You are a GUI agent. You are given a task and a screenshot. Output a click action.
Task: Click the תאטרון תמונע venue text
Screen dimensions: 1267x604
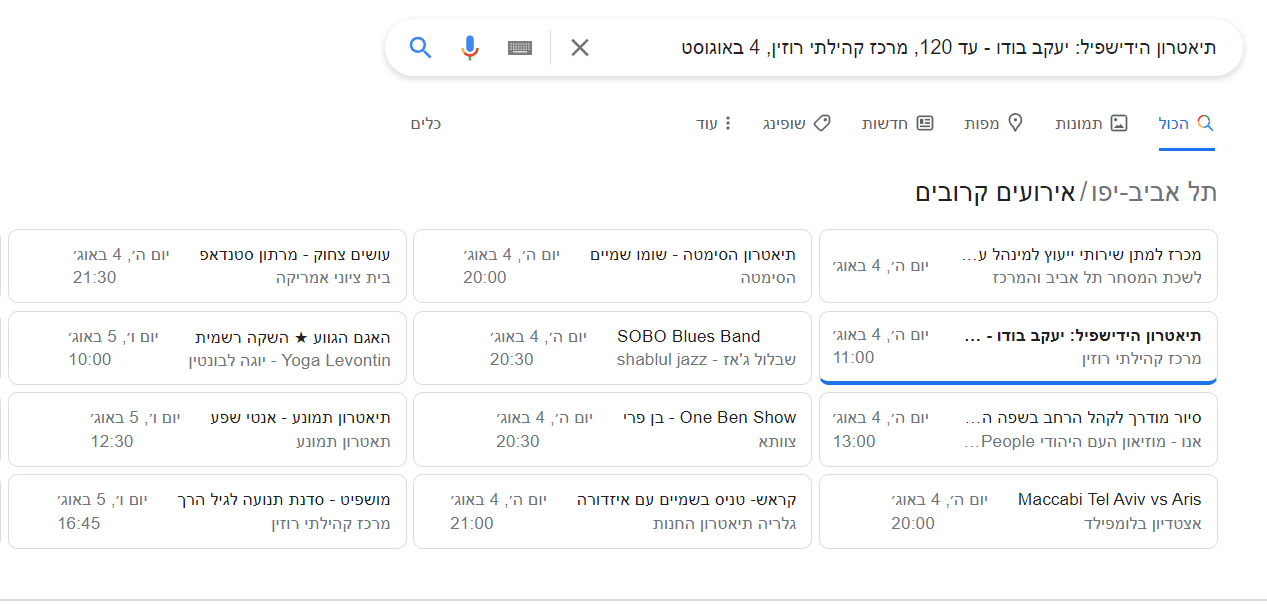343,441
